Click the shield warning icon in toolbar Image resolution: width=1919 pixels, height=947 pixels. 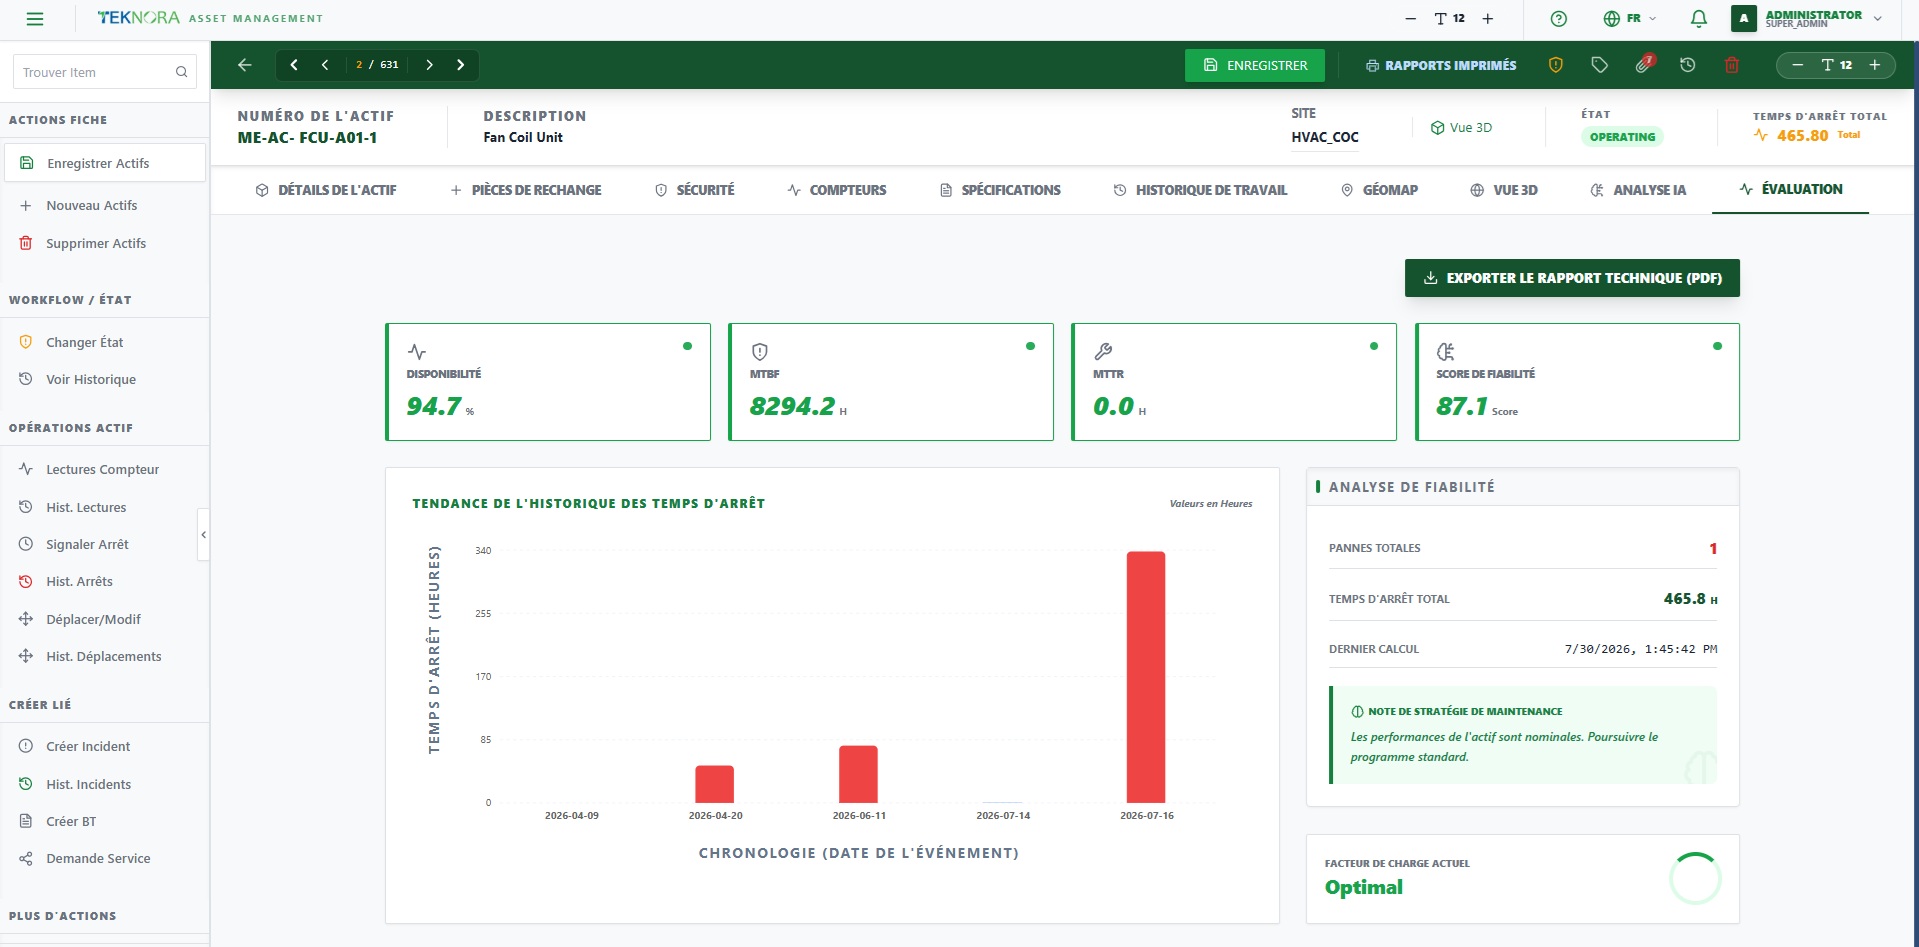1555,65
